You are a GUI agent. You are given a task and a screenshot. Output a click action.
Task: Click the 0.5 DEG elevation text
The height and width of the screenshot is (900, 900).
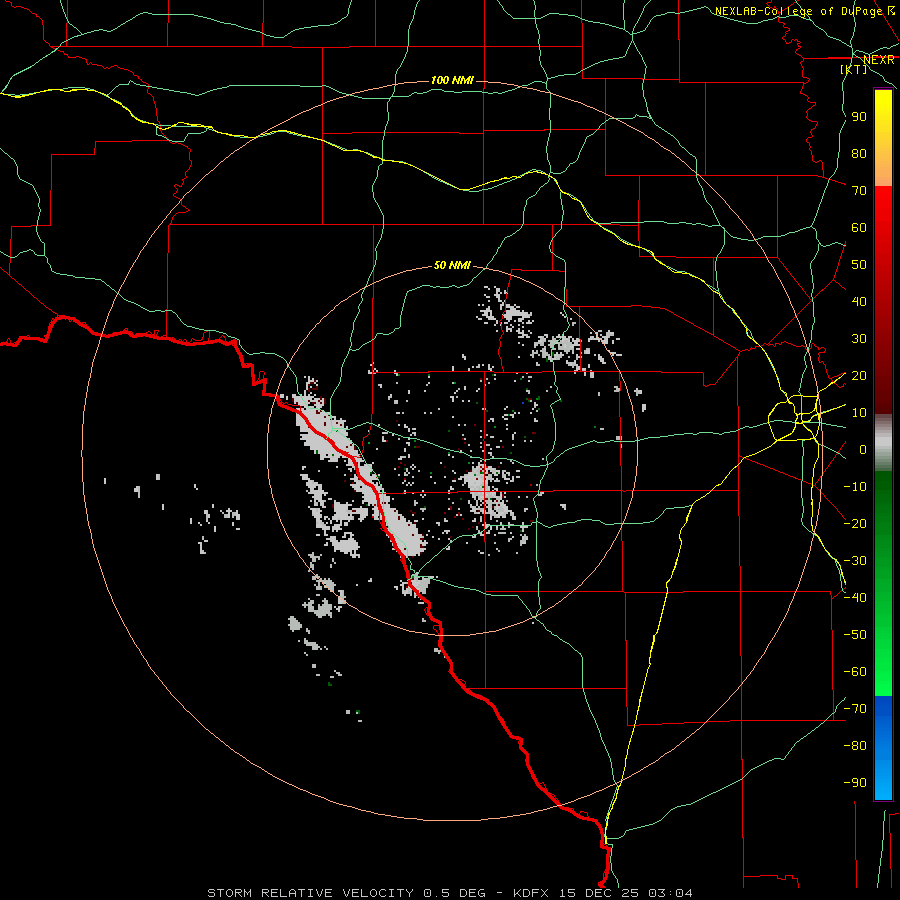coord(455,893)
